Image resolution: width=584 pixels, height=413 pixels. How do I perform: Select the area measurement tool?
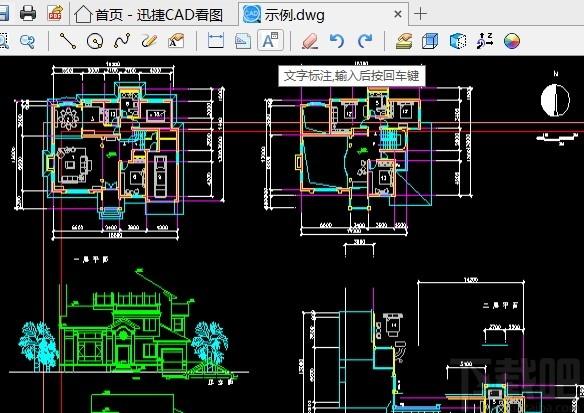click(x=243, y=41)
